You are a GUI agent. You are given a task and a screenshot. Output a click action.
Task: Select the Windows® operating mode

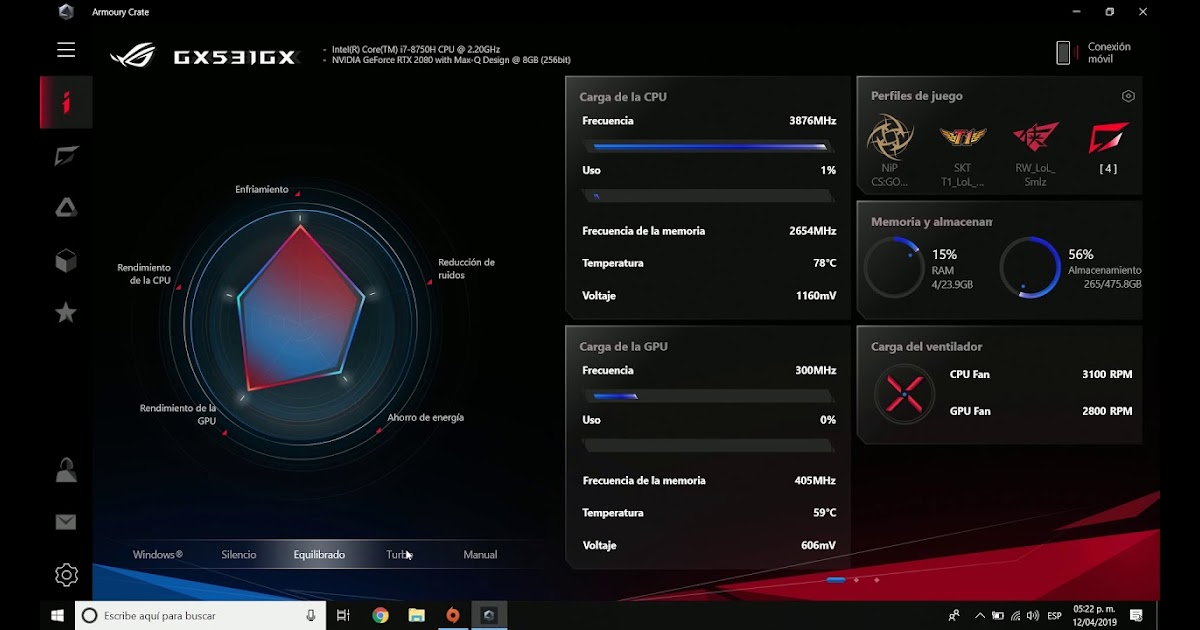coord(158,554)
